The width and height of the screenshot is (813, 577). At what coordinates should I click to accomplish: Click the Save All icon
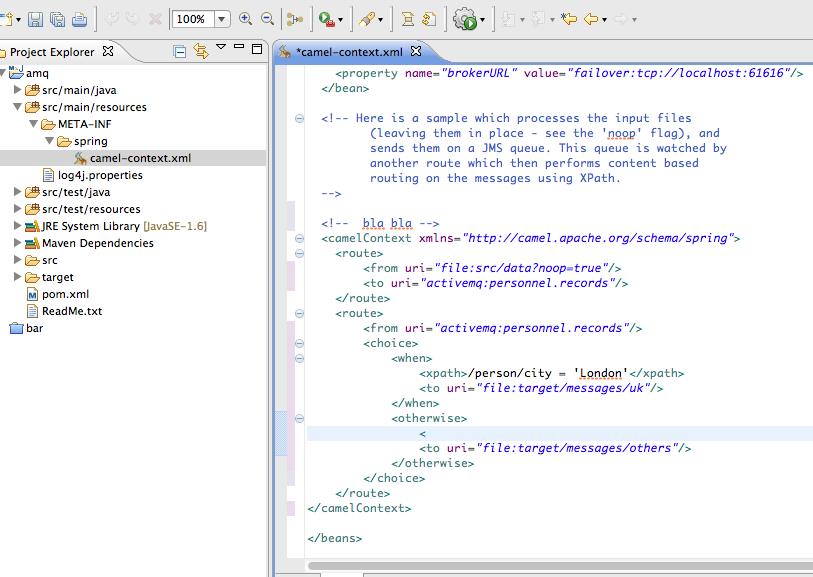57,19
